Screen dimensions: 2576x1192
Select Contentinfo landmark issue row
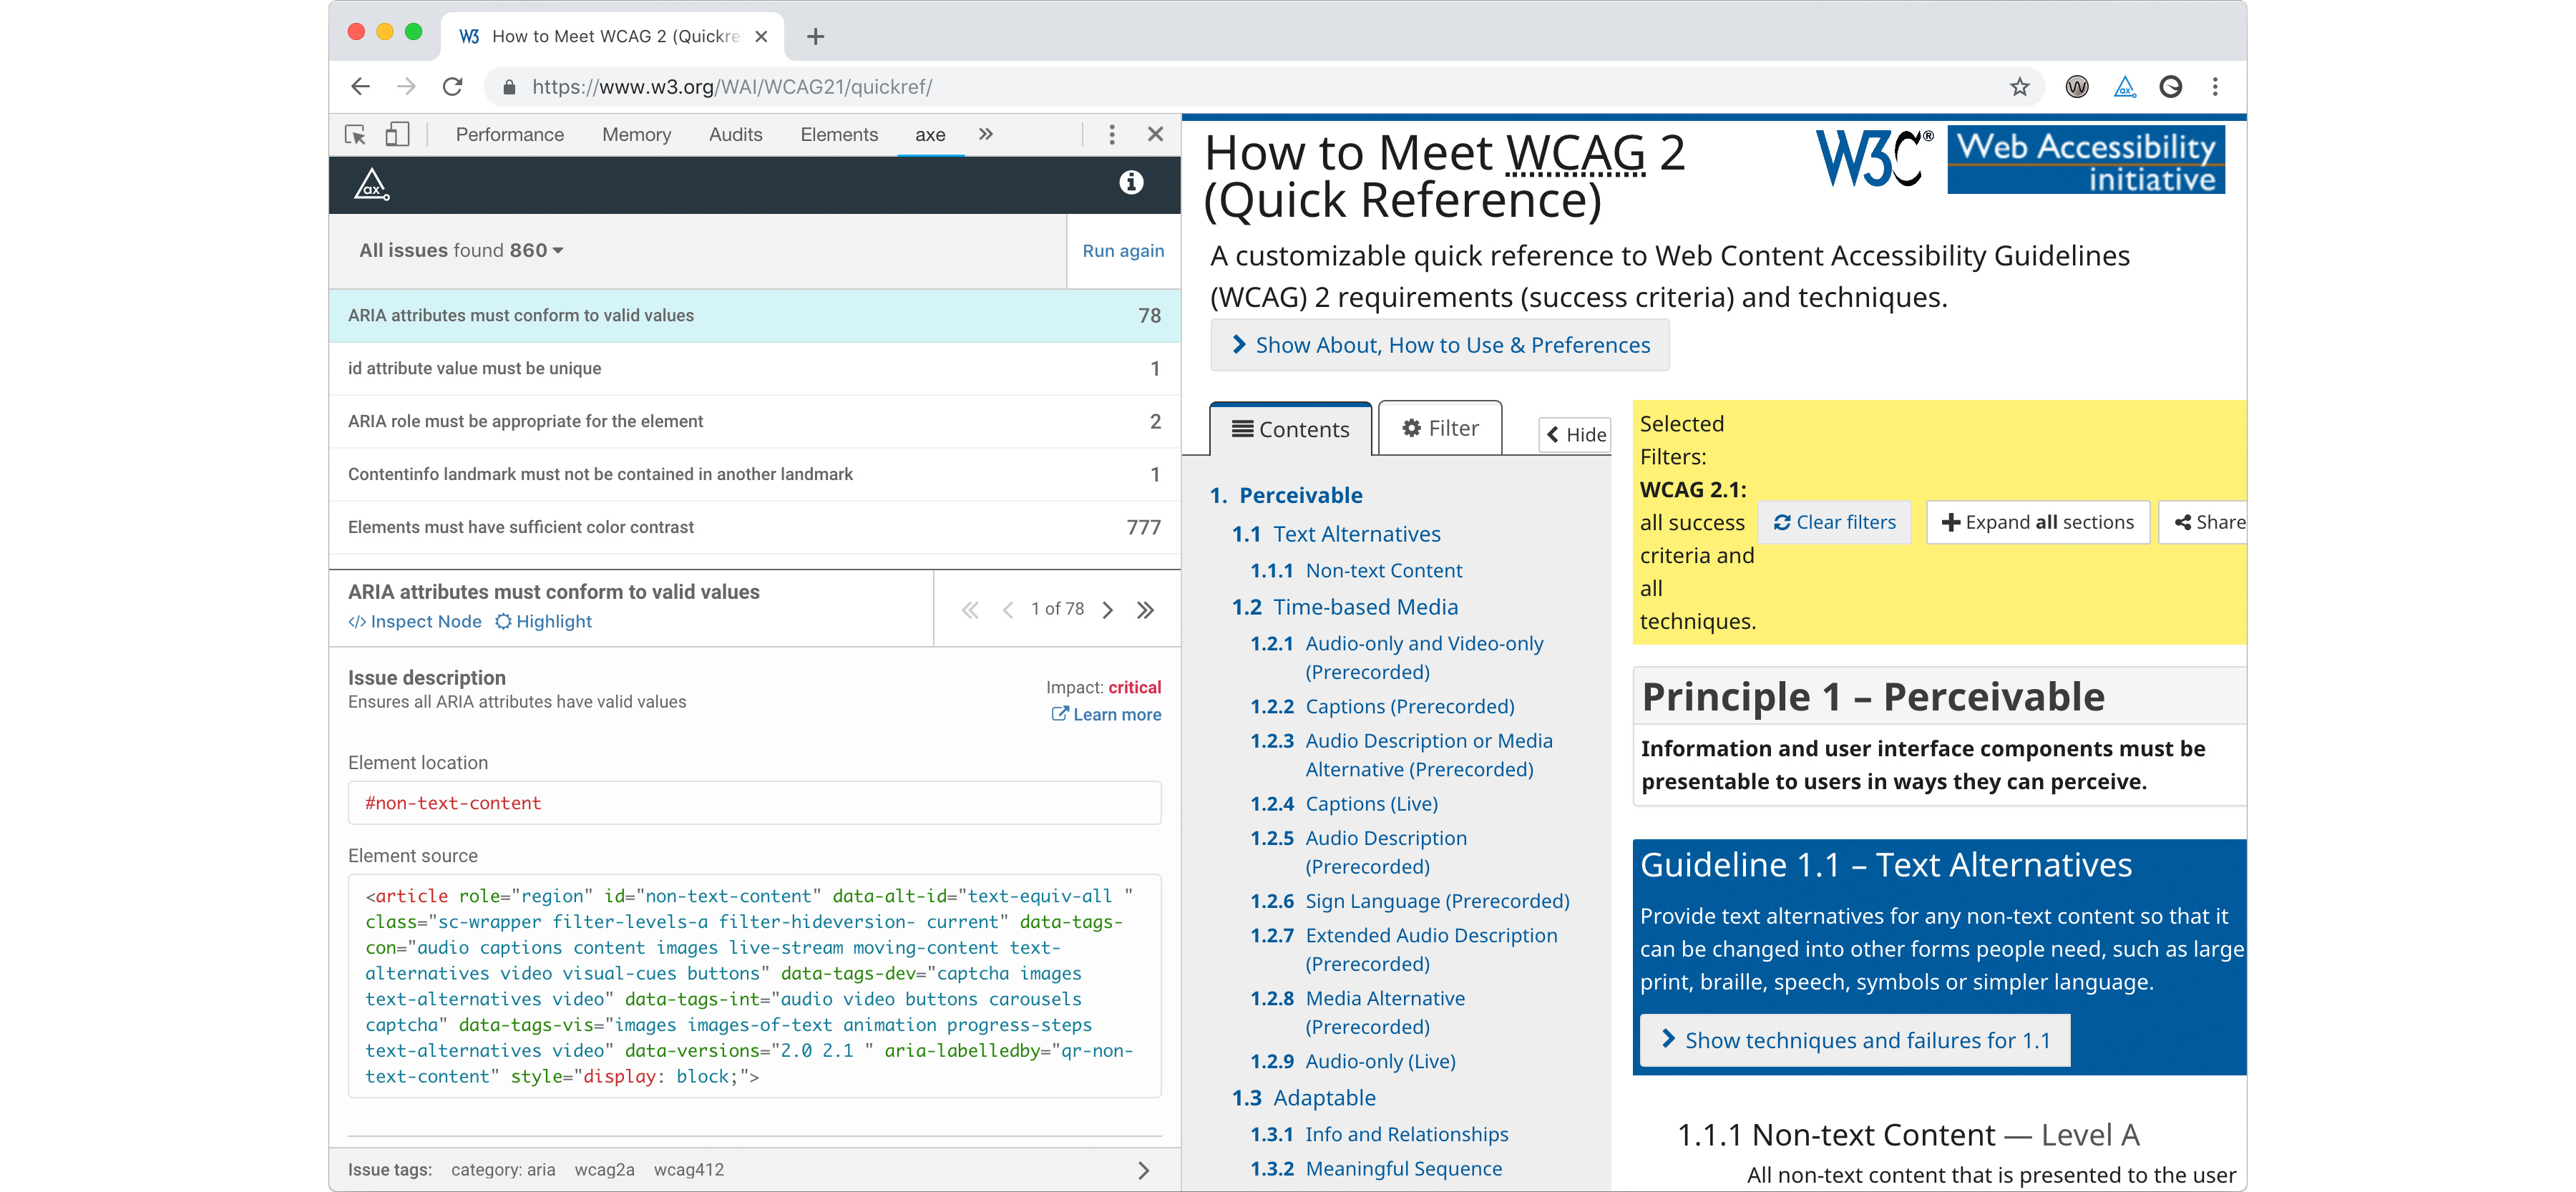[754, 475]
